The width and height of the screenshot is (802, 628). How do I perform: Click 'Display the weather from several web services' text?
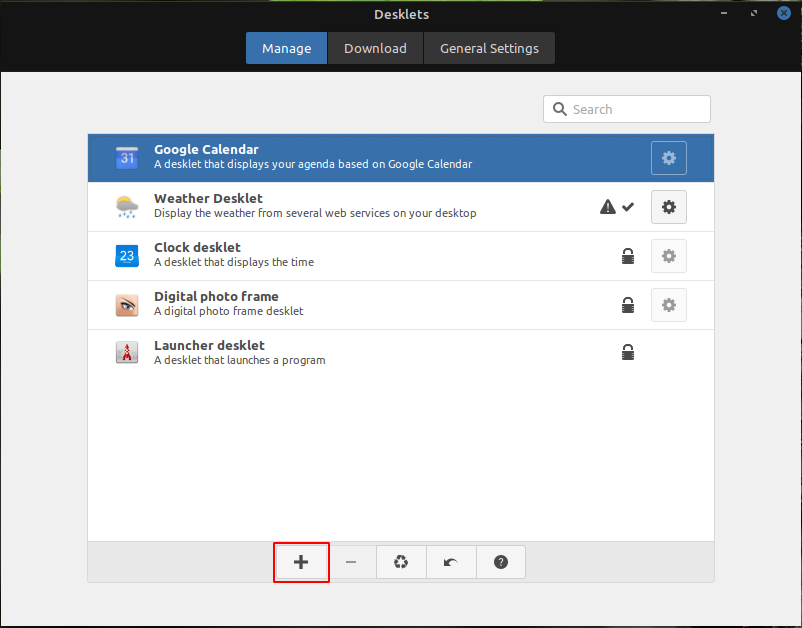point(315,213)
